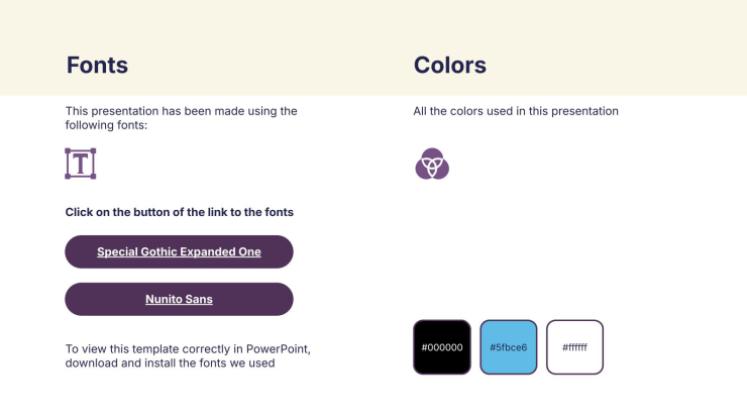Click the bold 'Click on the button' instruction
Screen dimensions: 747x420
coord(179,212)
